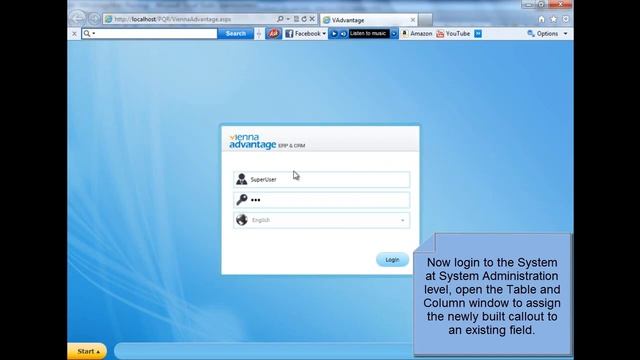Click the address bar search magnifier icon
Screen dimensions: 640x360
tap(280, 19)
